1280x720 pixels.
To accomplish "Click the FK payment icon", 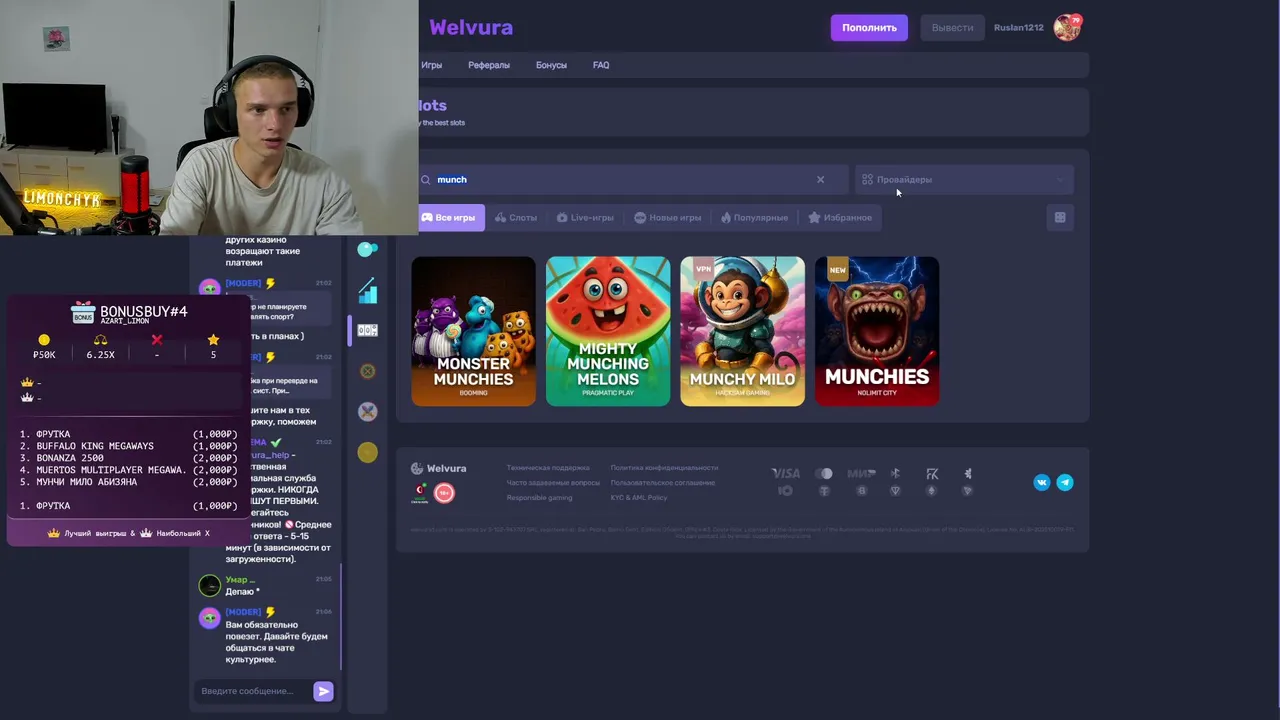I will [932, 474].
